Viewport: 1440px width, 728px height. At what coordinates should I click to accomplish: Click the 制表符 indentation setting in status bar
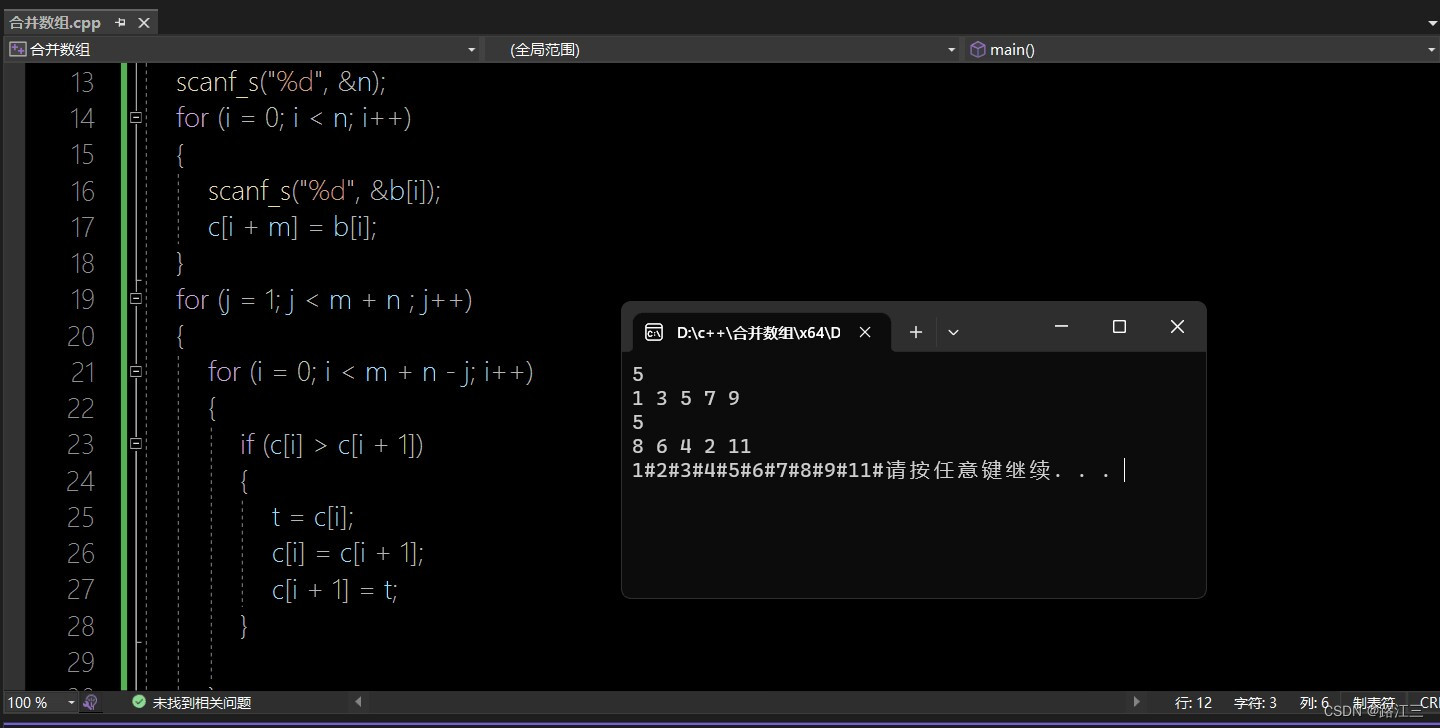tap(1373, 703)
